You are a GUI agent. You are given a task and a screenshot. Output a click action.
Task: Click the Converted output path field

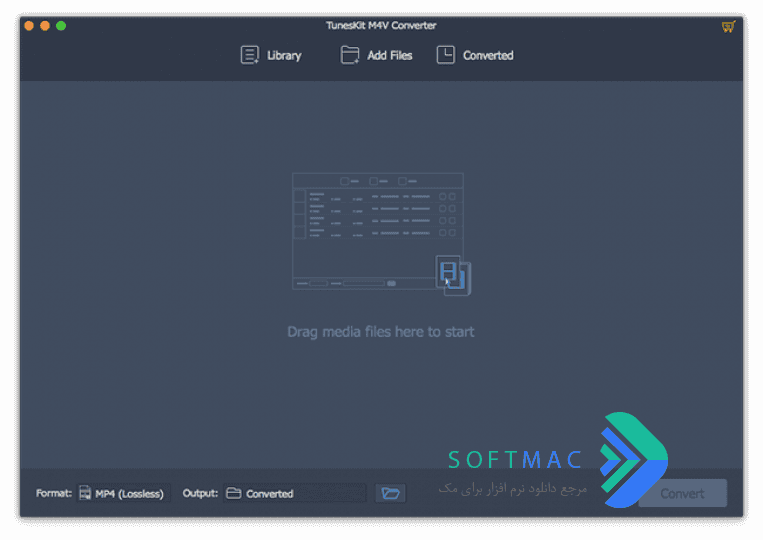pyautogui.click(x=295, y=493)
